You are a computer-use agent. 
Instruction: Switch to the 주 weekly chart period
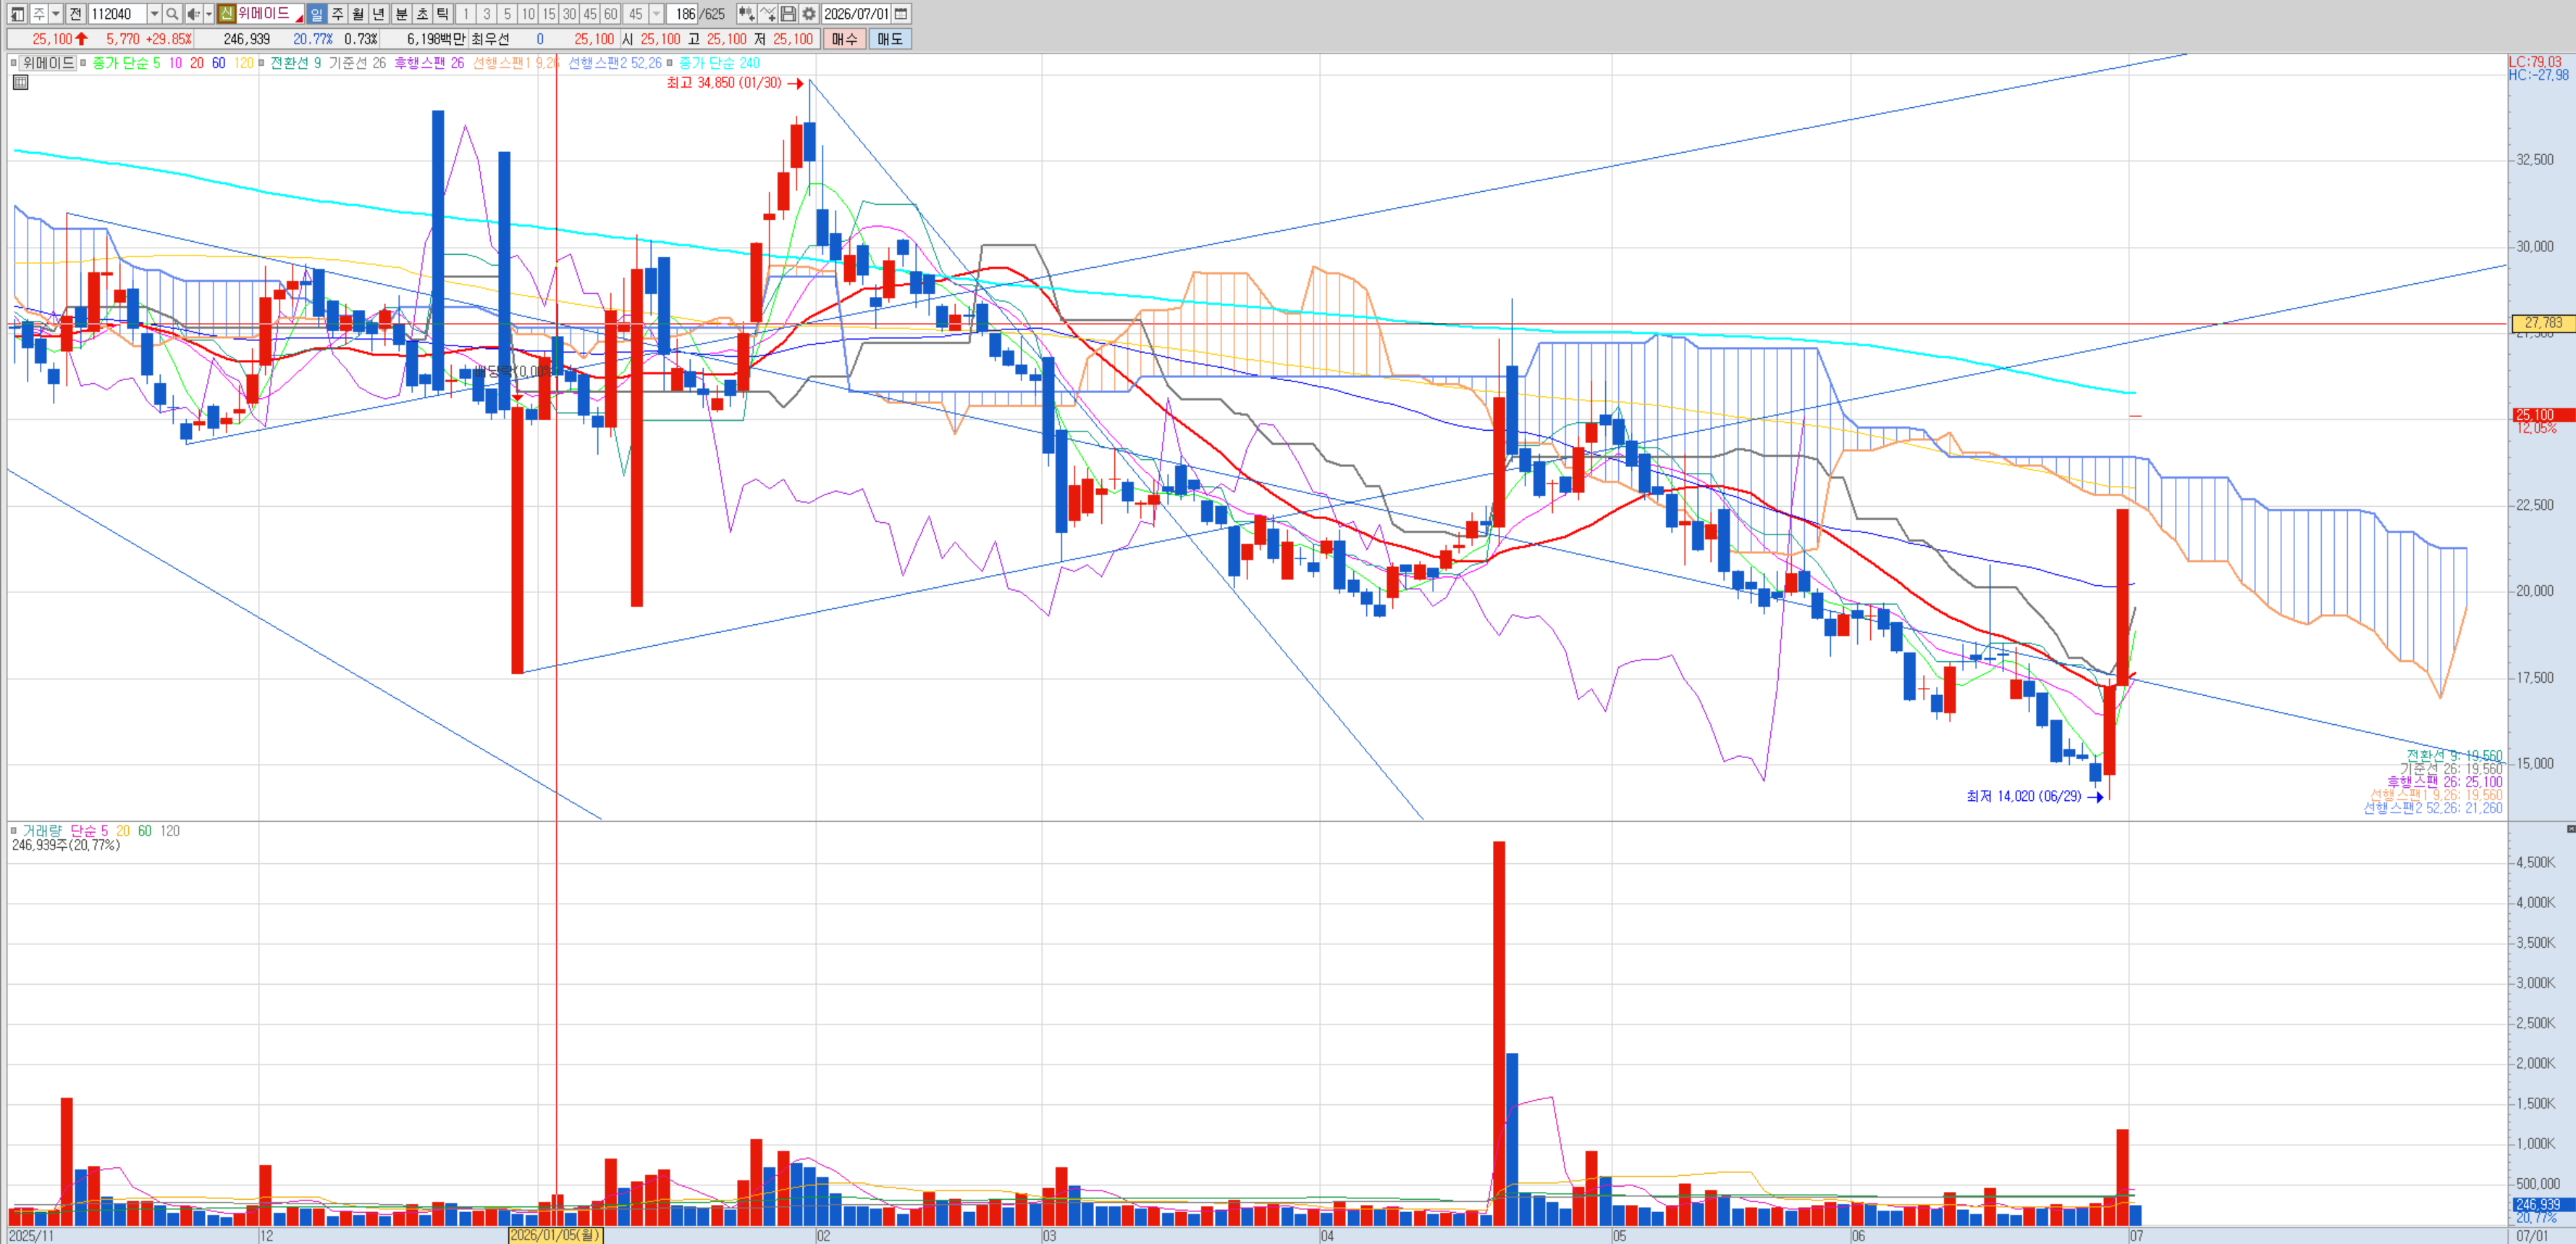tap(337, 14)
